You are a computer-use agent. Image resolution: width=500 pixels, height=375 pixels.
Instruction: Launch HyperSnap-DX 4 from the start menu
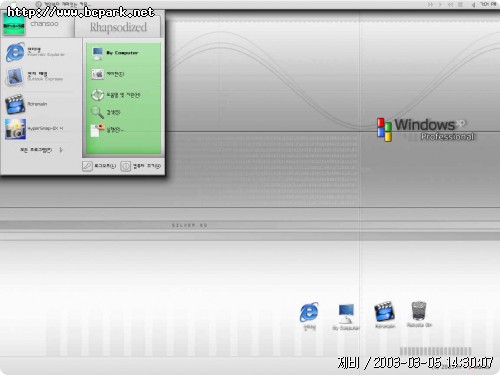click(34, 129)
